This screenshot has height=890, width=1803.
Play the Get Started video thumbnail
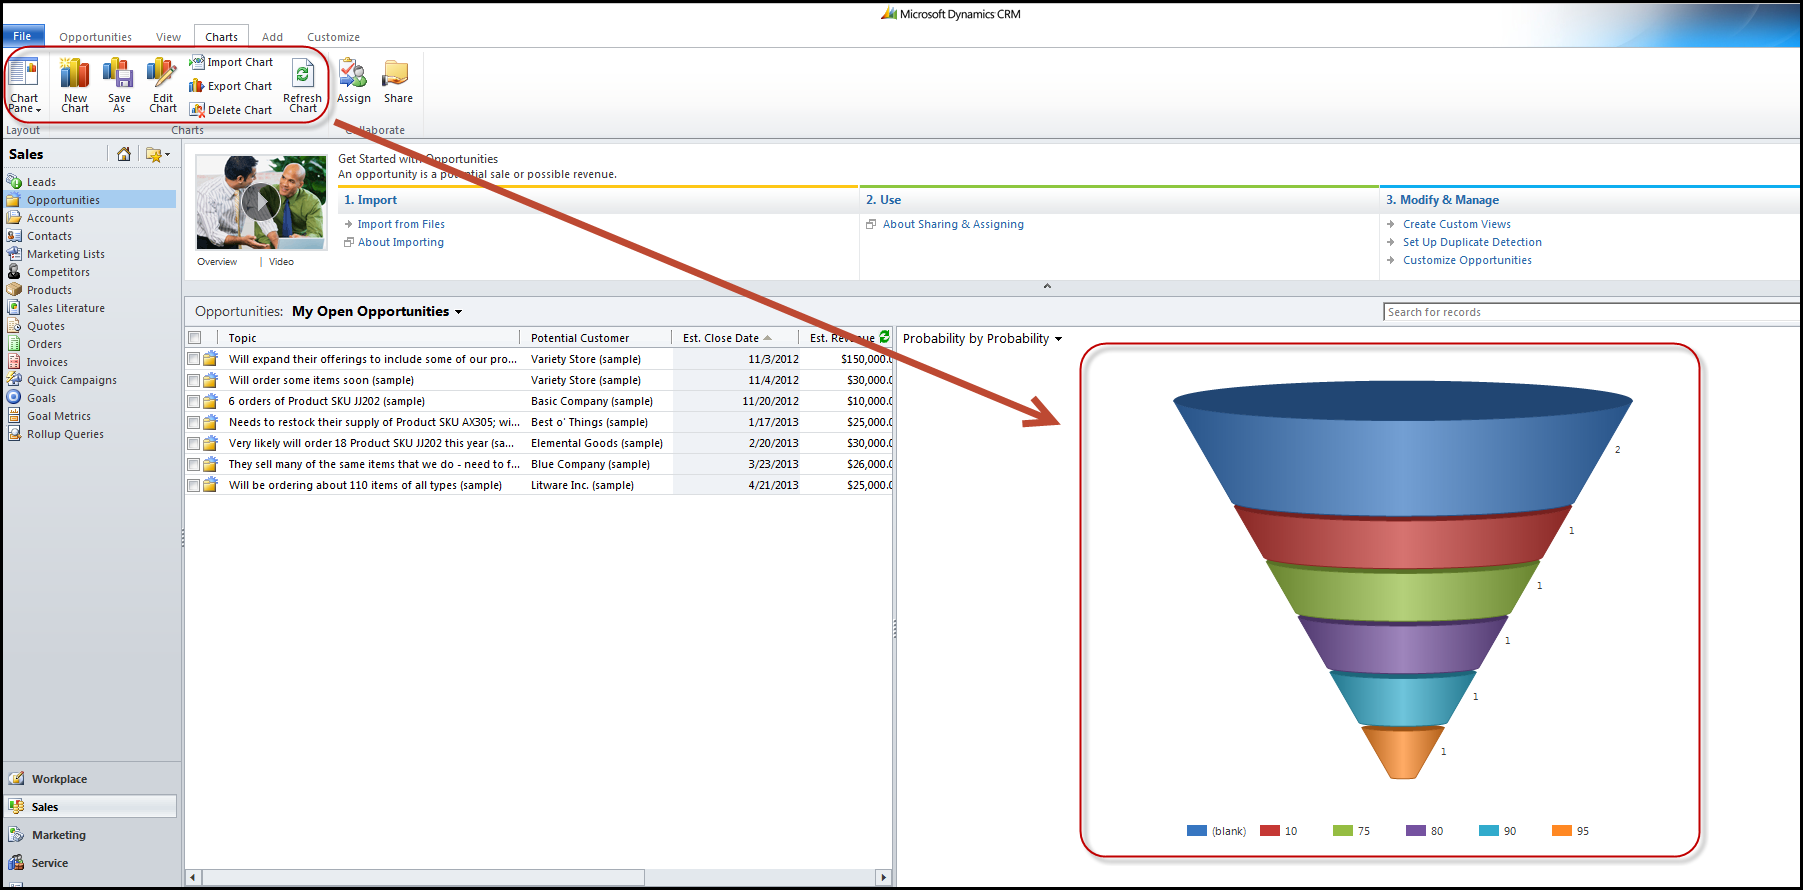tap(261, 203)
